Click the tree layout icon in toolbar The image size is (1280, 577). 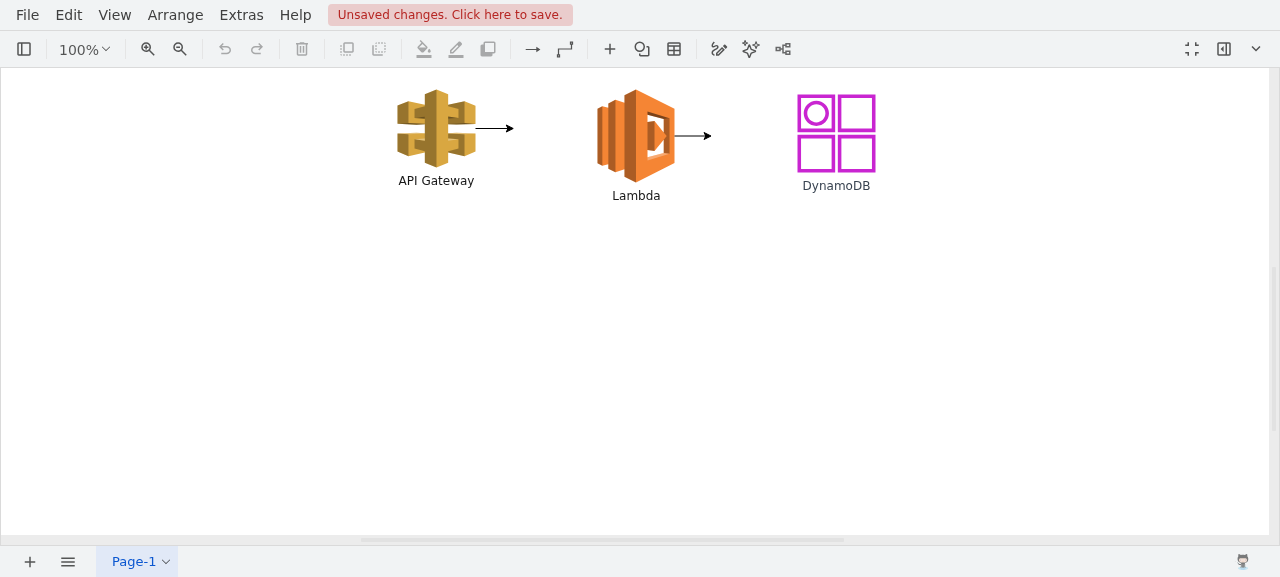[783, 49]
